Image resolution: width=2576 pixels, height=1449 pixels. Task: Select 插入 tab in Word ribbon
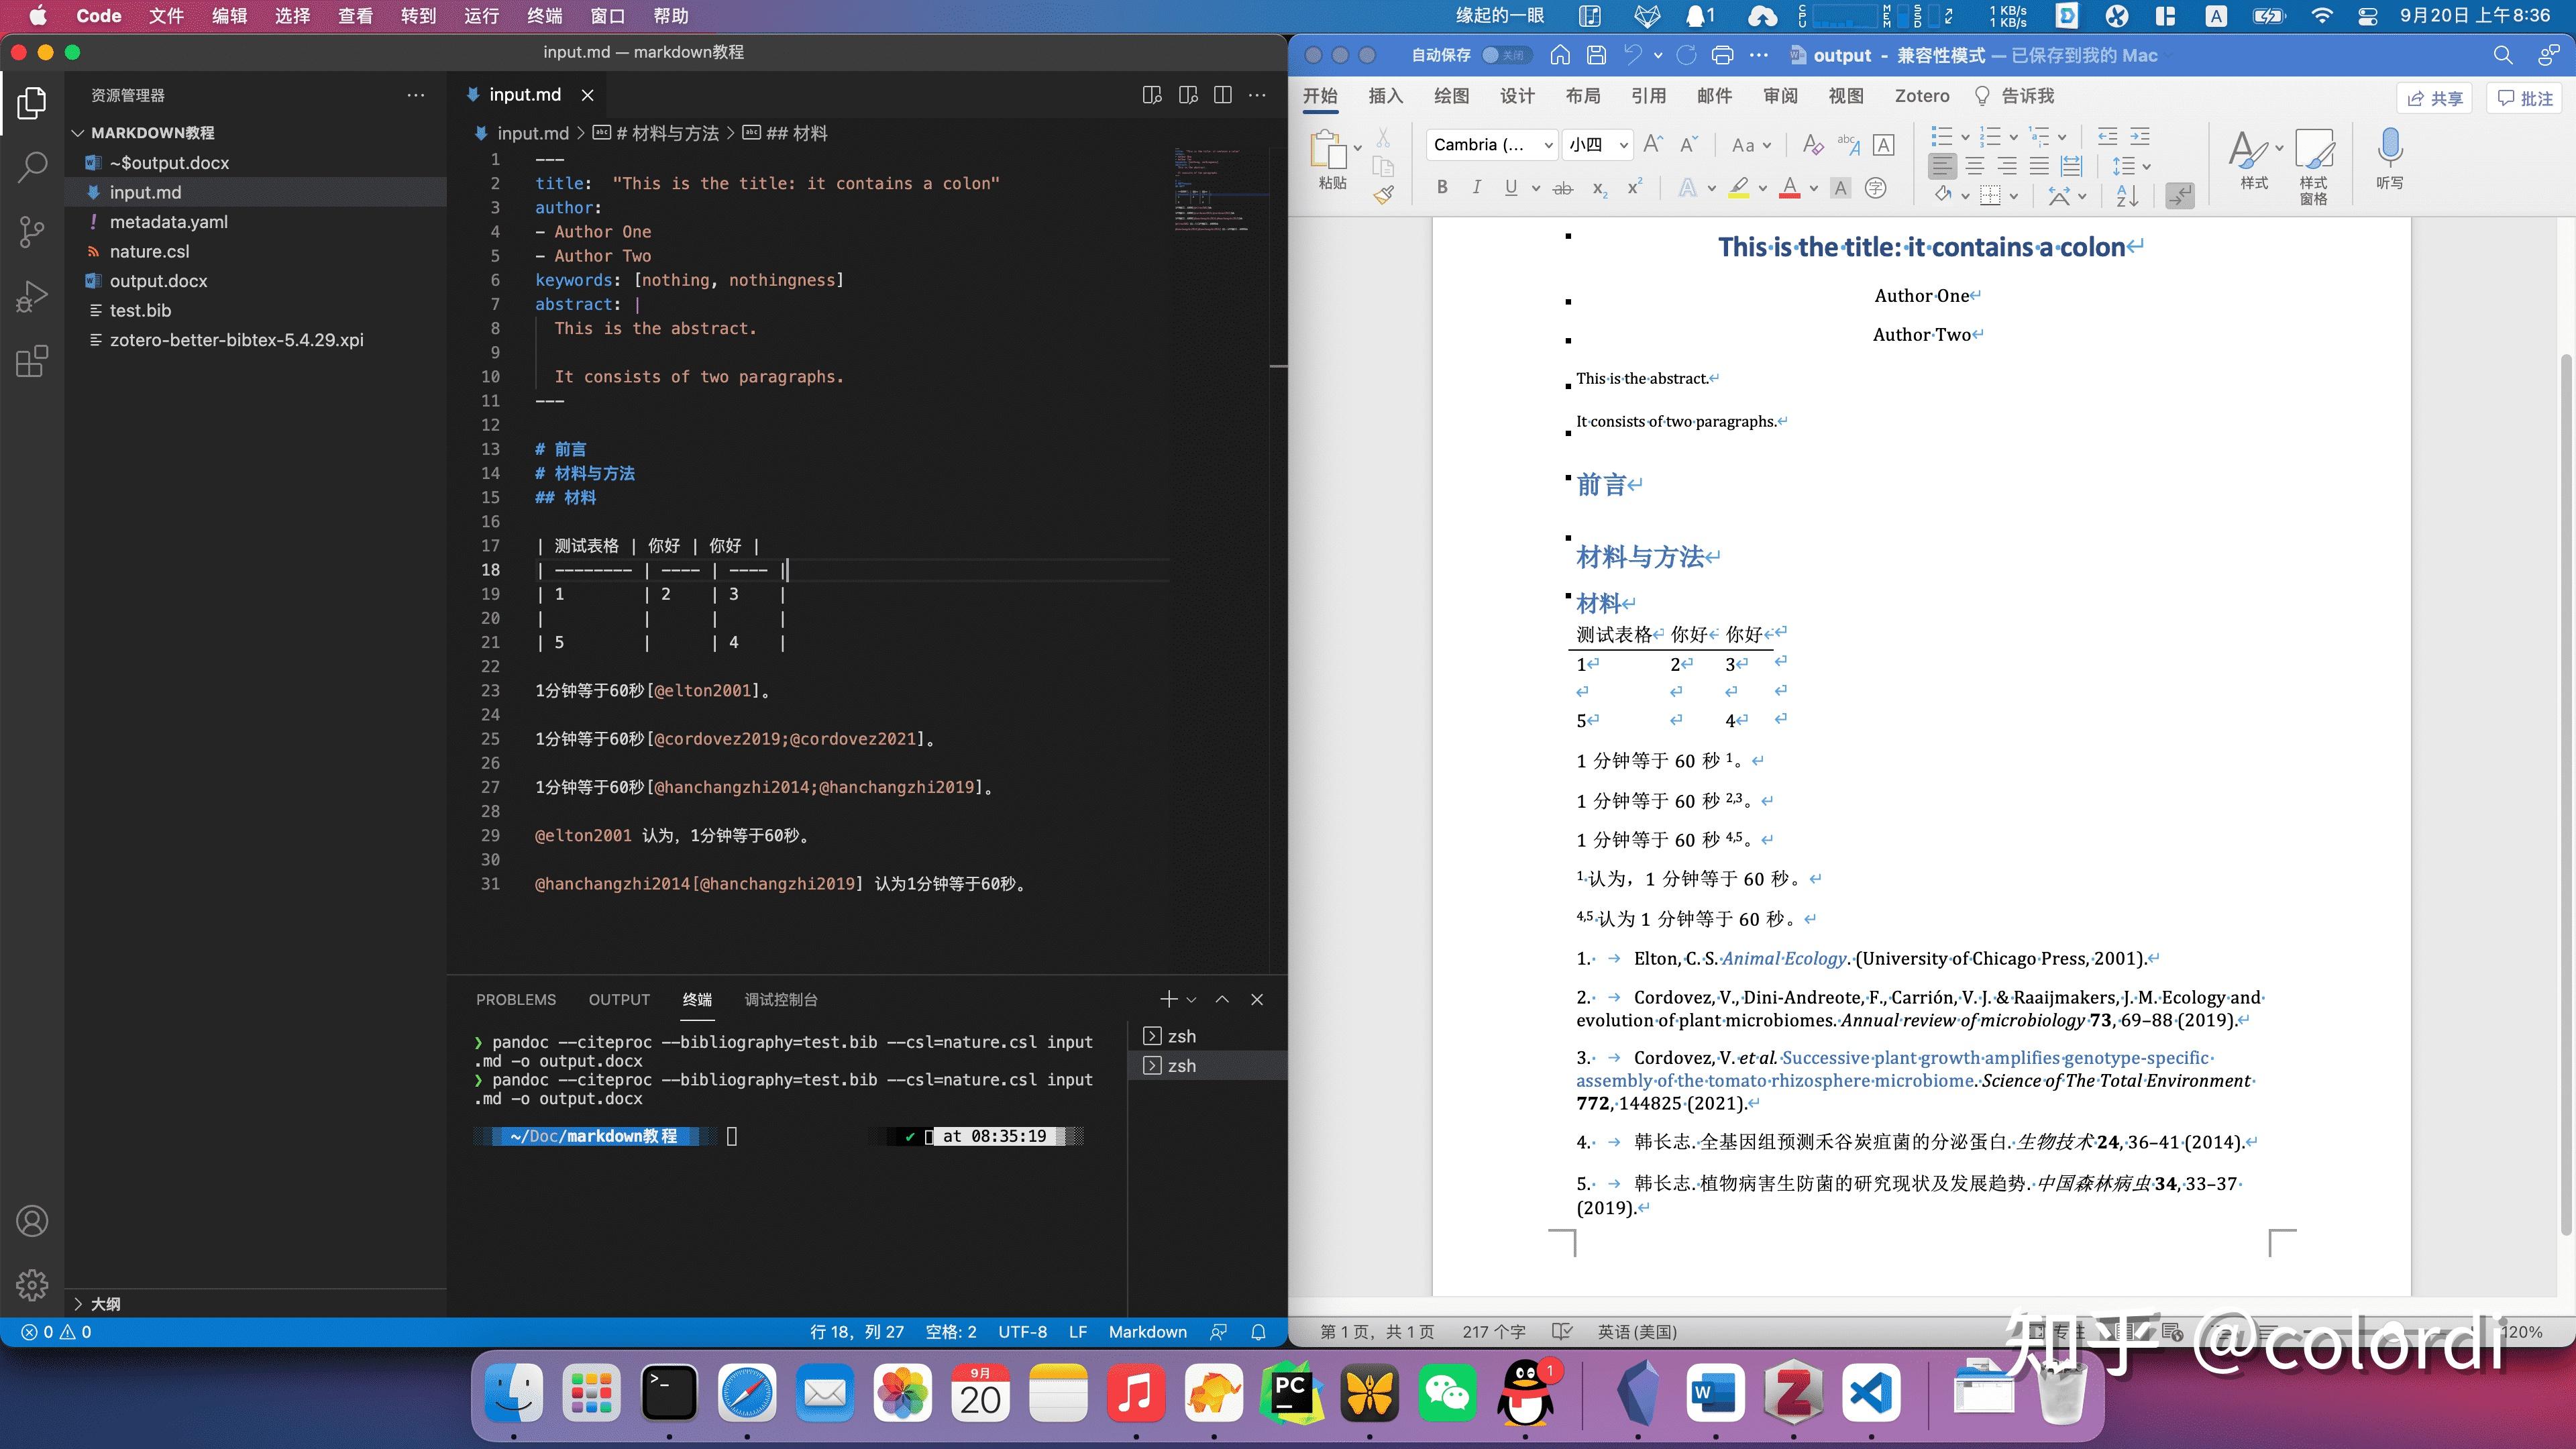tap(1385, 95)
